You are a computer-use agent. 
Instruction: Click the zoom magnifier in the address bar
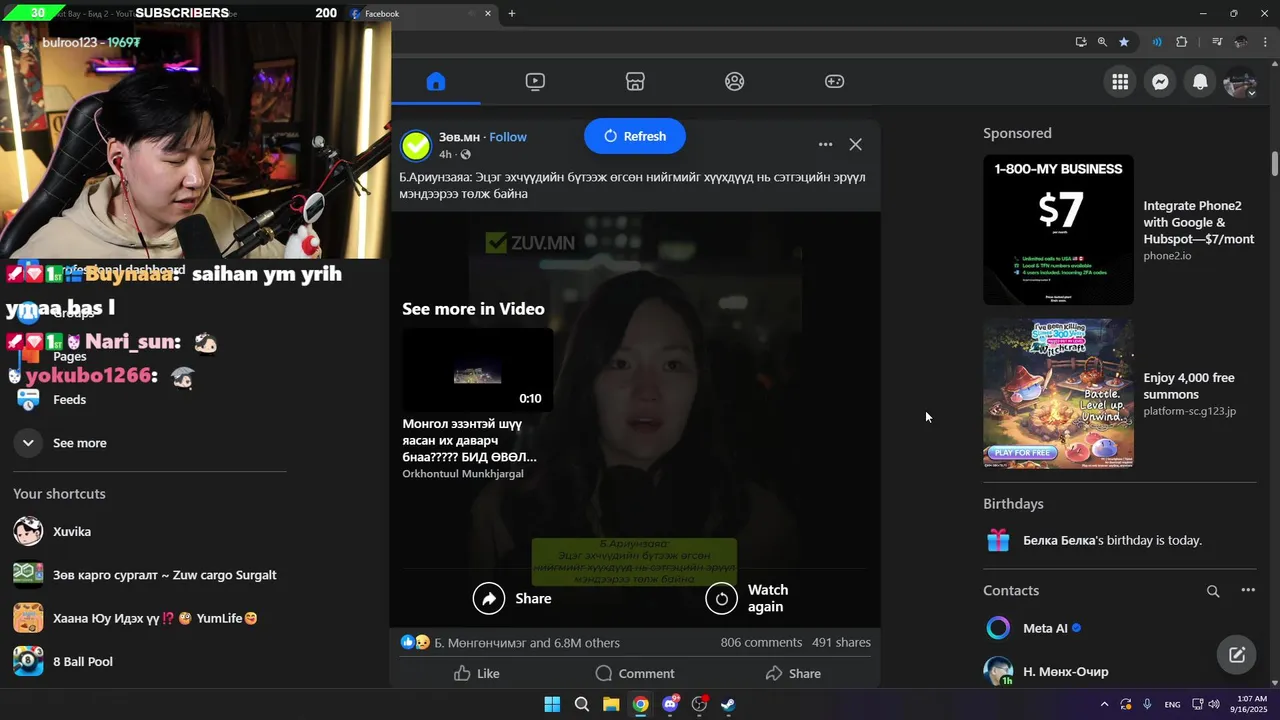(x=1102, y=42)
